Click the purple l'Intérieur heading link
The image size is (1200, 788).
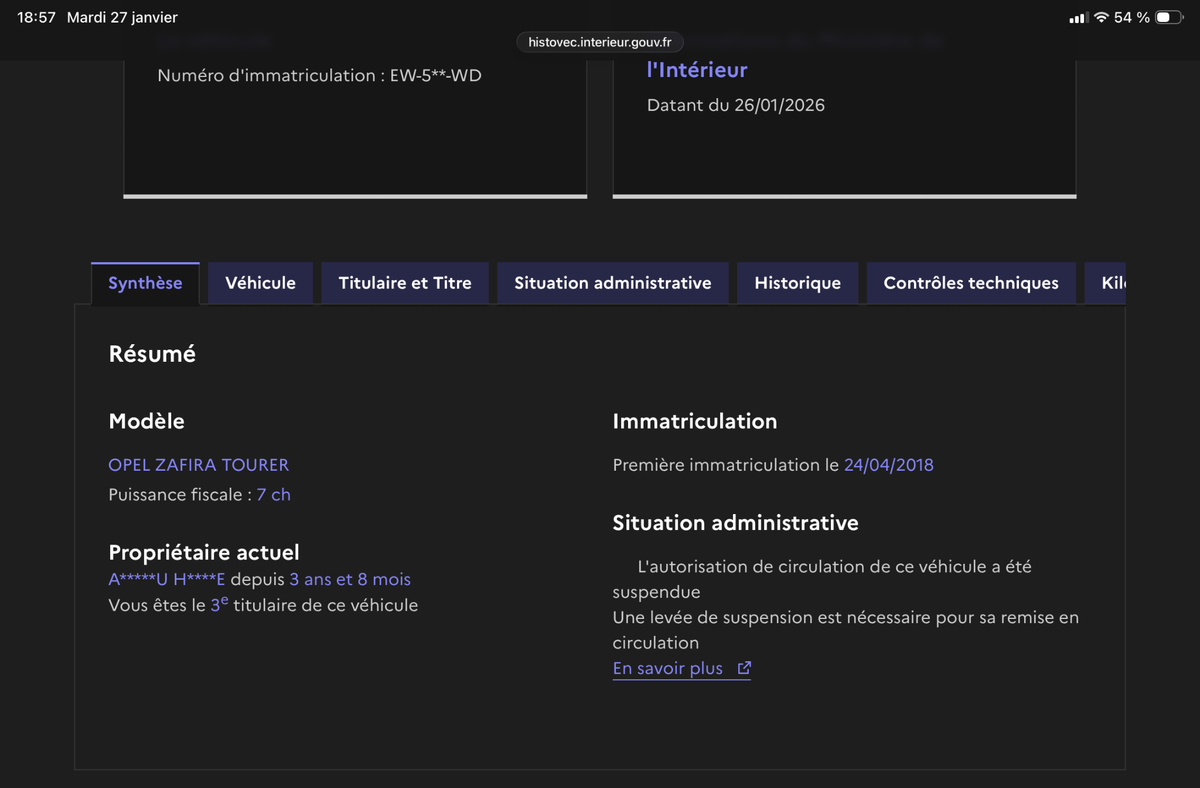click(x=697, y=70)
